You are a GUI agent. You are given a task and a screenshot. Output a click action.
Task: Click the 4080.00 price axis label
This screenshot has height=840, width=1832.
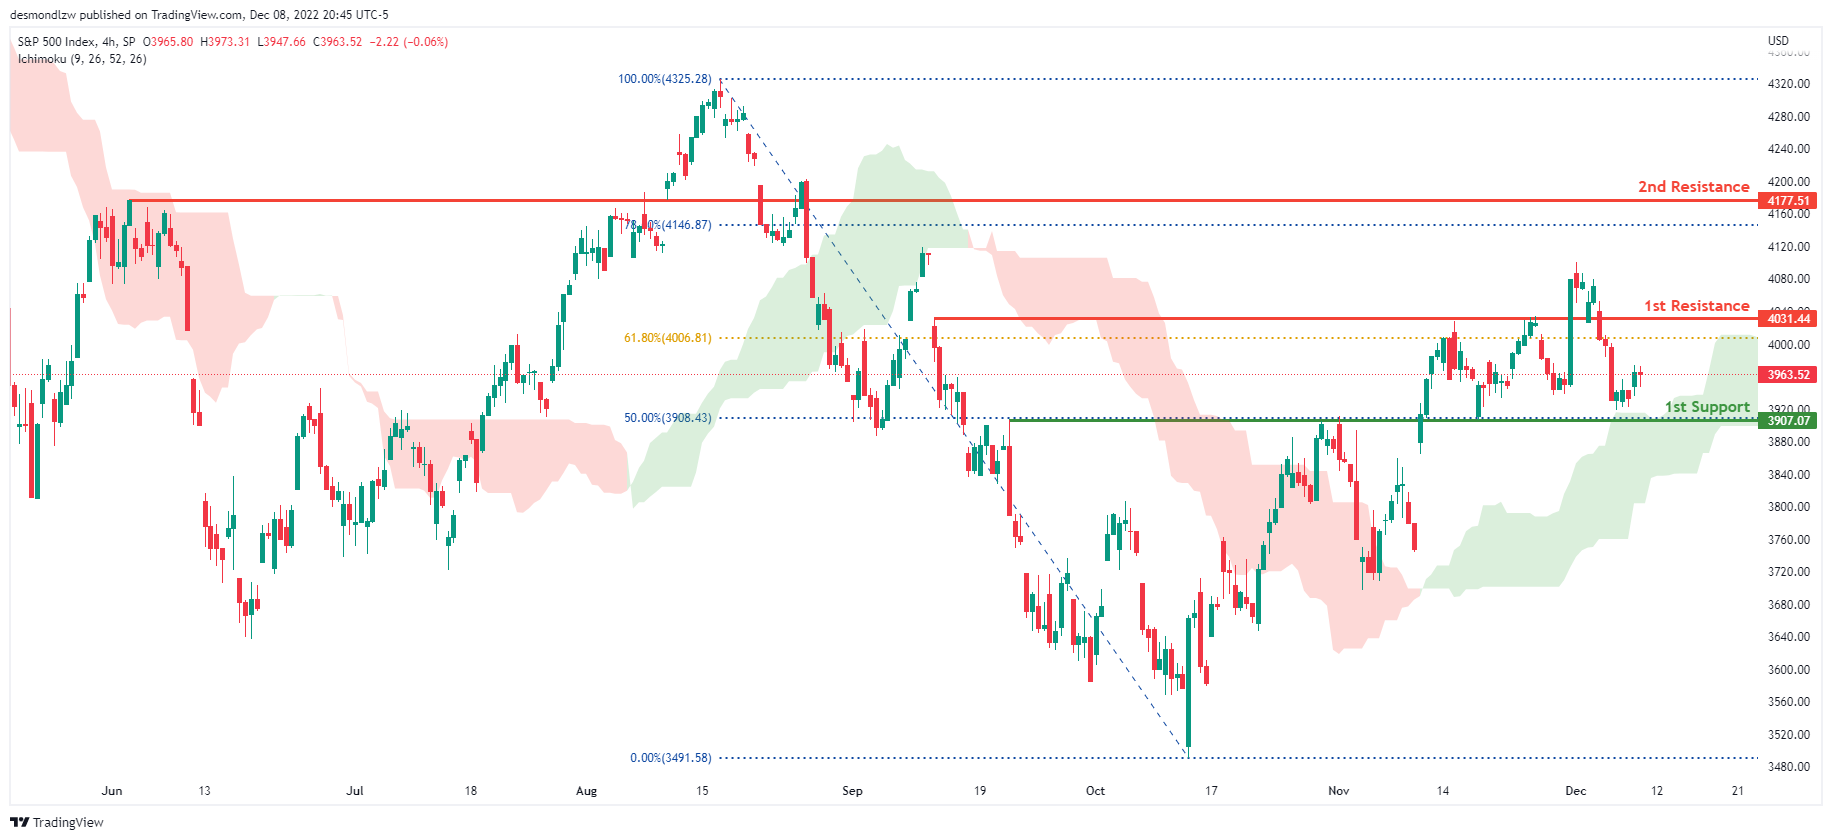pyautogui.click(x=1789, y=279)
